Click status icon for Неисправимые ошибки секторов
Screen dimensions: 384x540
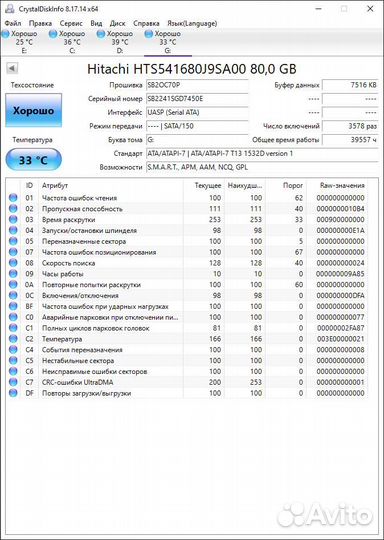[13, 371]
